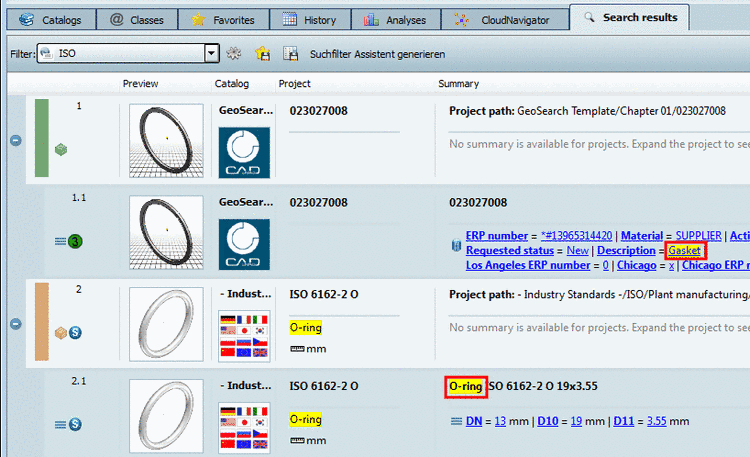This screenshot has width=750, height=457.
Task: Open the gray O-ring preview of row 2.1
Action: [166, 416]
